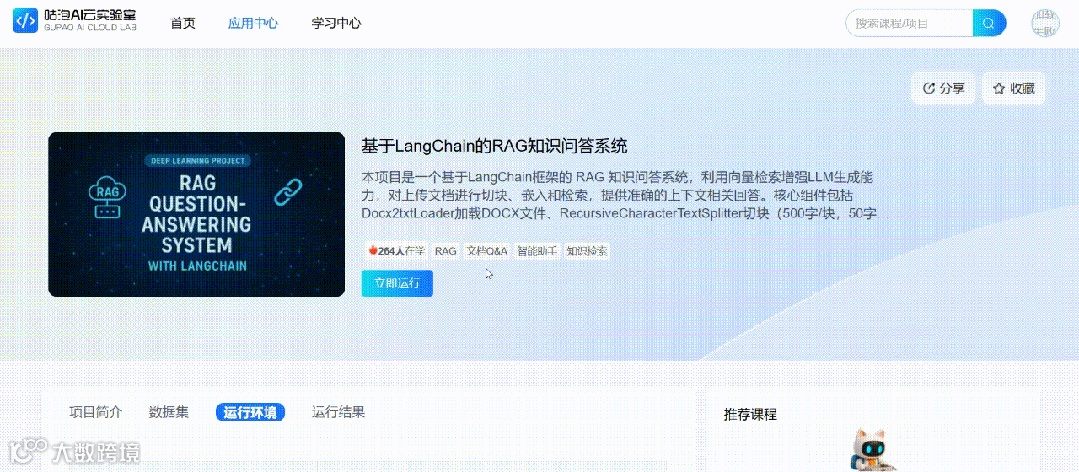The width and height of the screenshot is (1079, 472).
Task: Click the 立即运行 button
Action: 397,283
